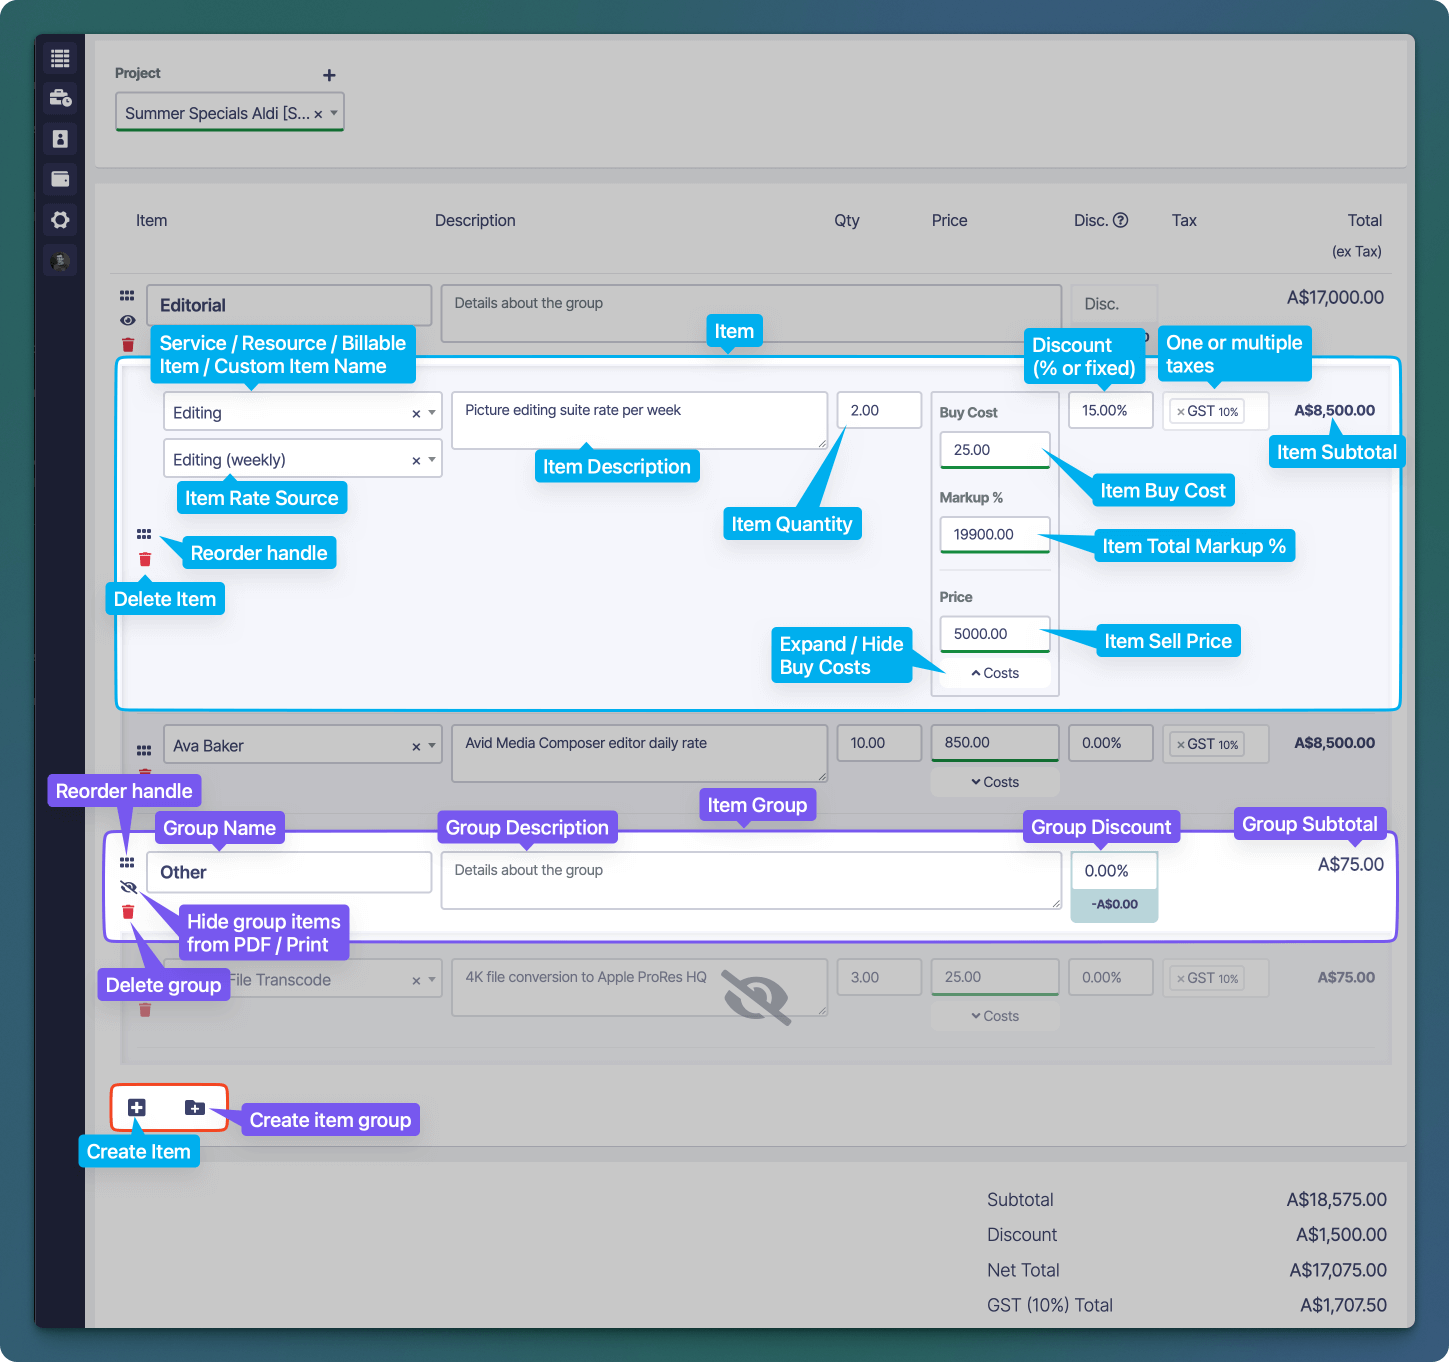Show help for the Disc. column
The height and width of the screenshot is (1362, 1449).
pos(1121,220)
